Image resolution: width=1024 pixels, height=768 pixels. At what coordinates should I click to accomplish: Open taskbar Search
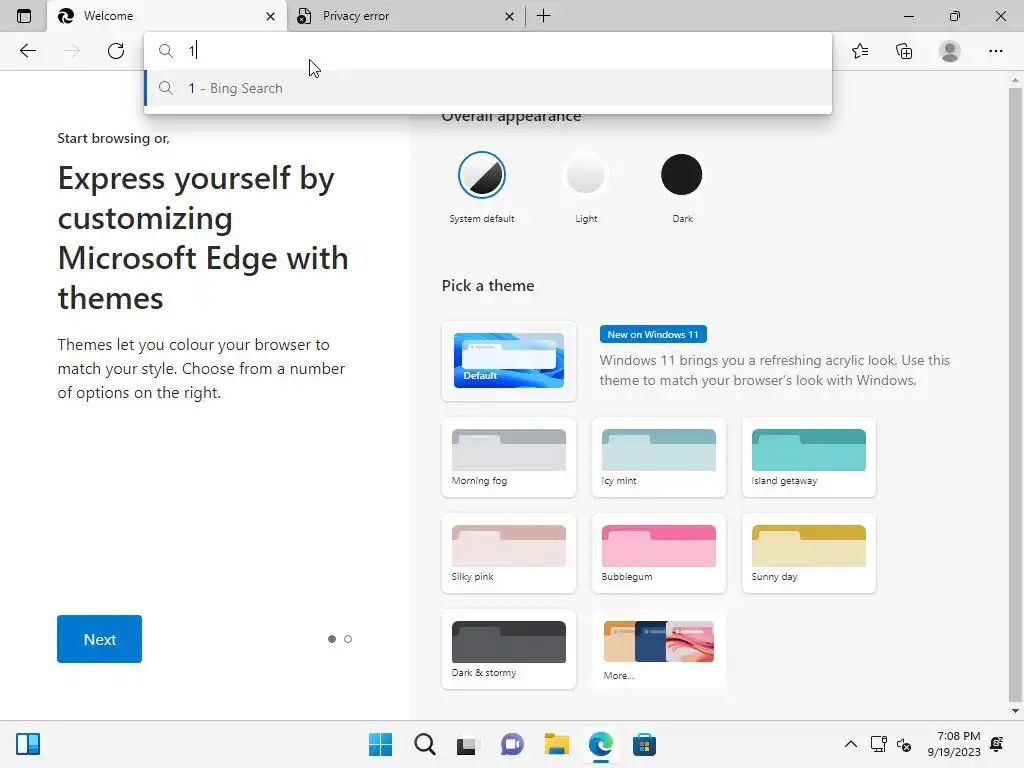424,744
